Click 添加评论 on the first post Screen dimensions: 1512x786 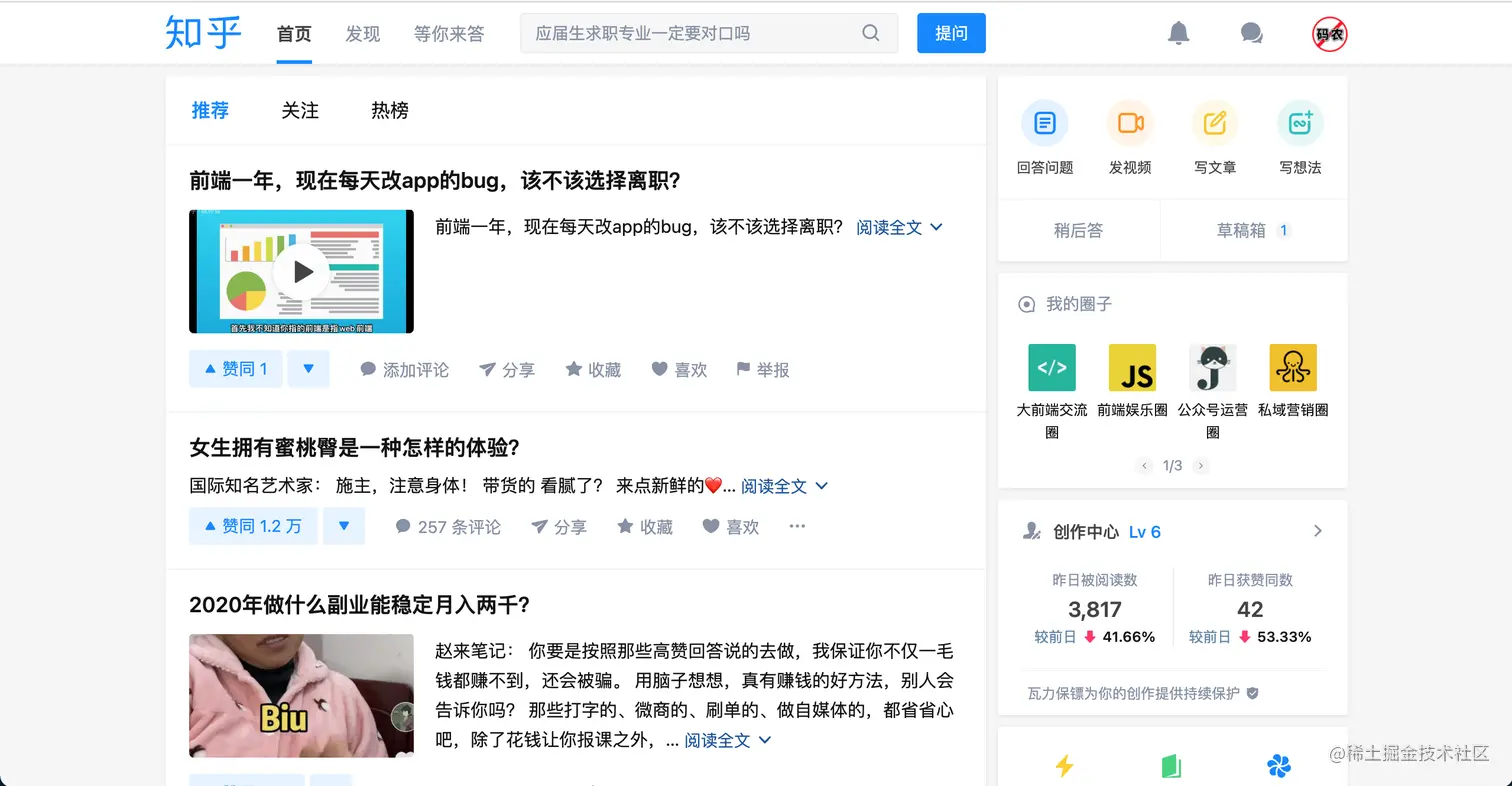tap(404, 369)
